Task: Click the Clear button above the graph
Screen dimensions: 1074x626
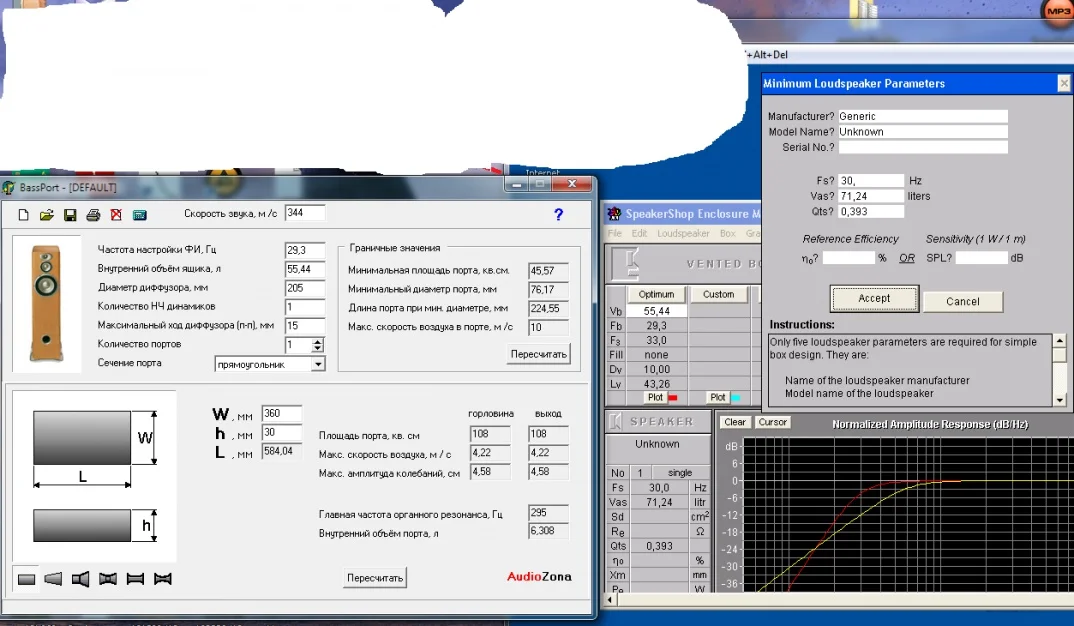Action: (x=734, y=422)
